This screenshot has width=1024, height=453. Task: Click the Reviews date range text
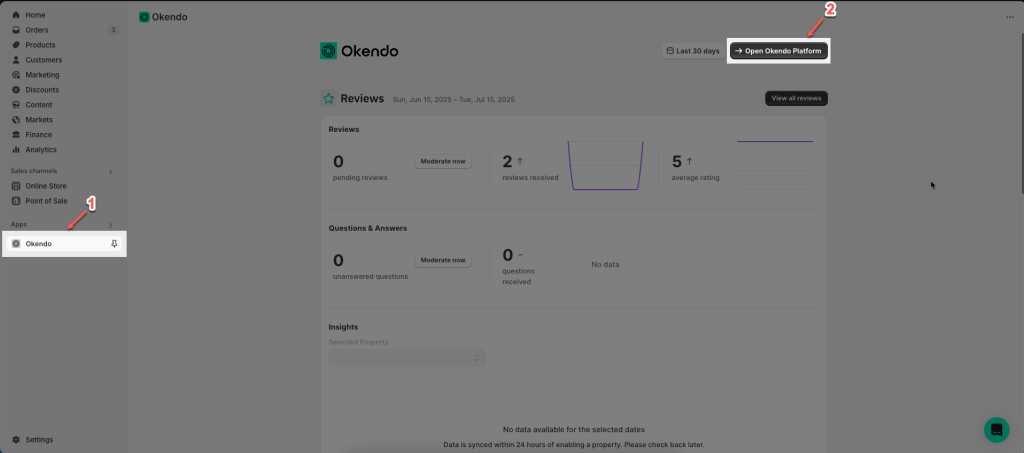pyautogui.click(x=454, y=99)
